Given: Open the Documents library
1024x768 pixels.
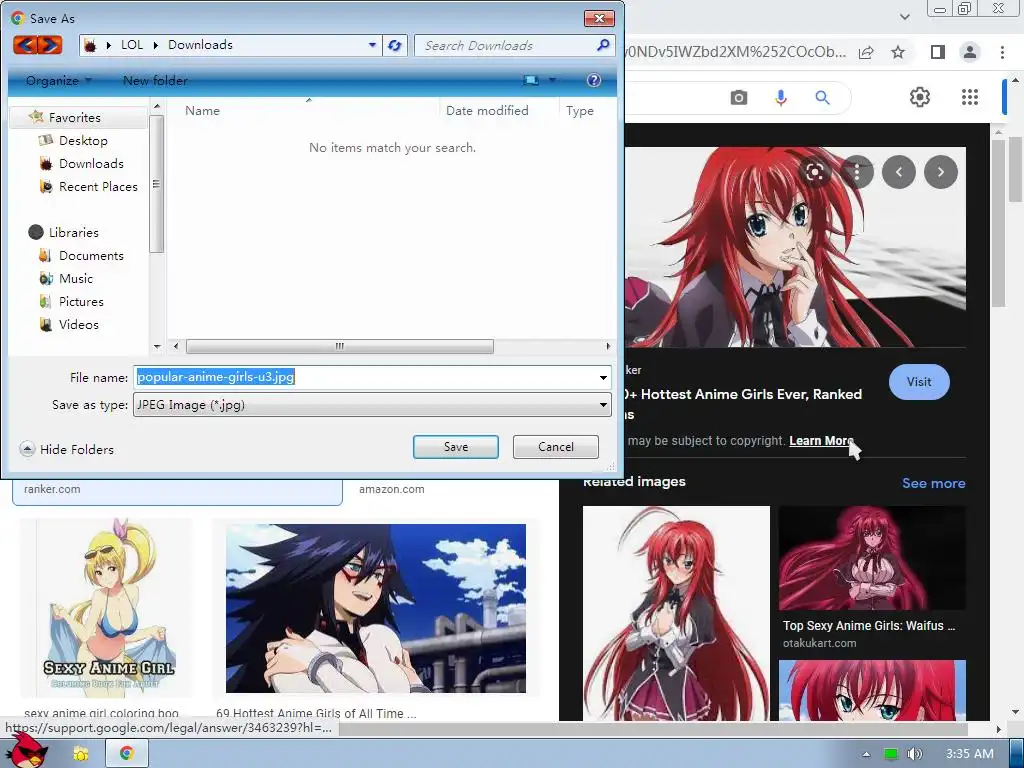Looking at the screenshot, I should pos(91,255).
